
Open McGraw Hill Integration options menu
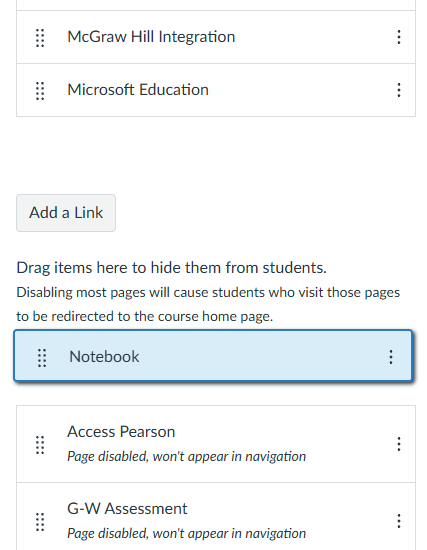[x=399, y=37]
